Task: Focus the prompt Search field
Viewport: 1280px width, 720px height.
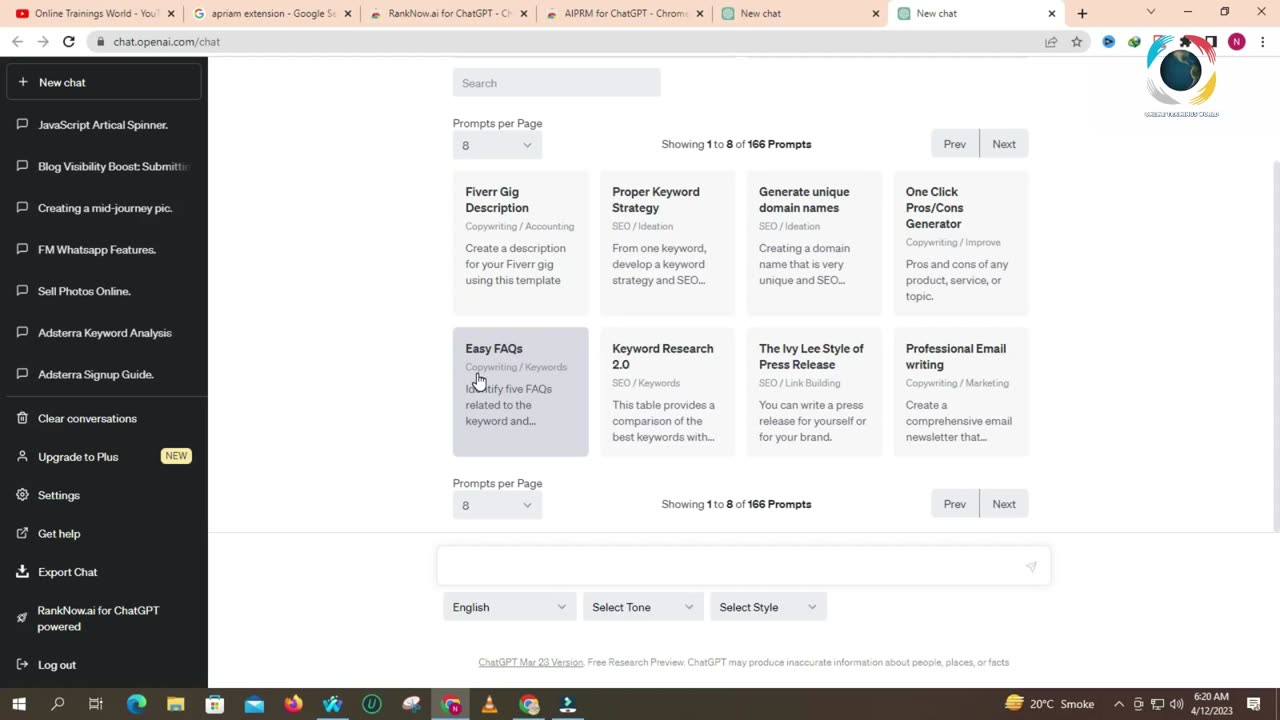Action: pyautogui.click(x=556, y=83)
